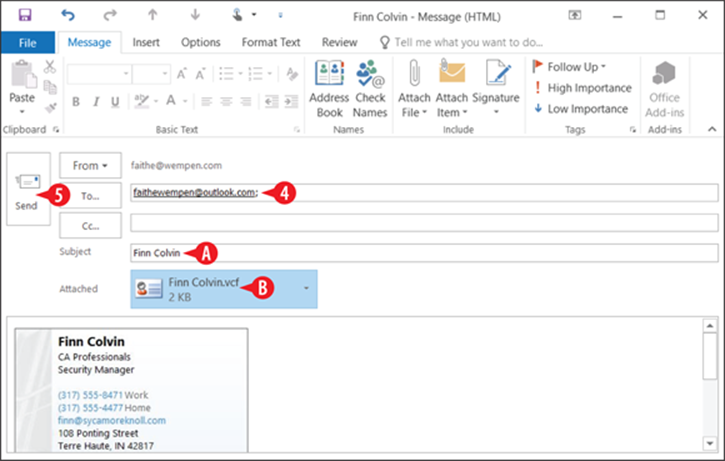Expand the Paste options arrow
Viewport: 725px width, 461px height.
[x=22, y=111]
